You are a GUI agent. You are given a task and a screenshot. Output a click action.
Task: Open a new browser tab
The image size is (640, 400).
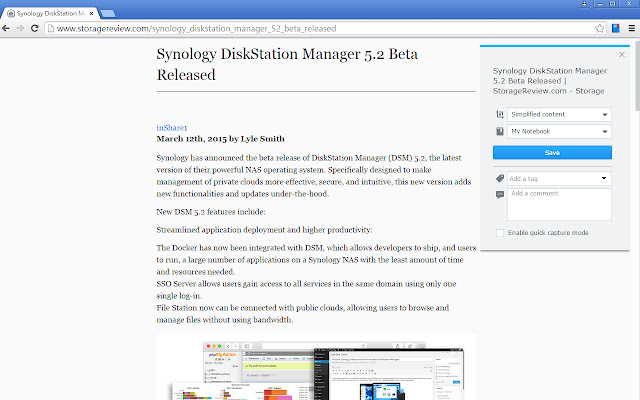click(x=108, y=13)
